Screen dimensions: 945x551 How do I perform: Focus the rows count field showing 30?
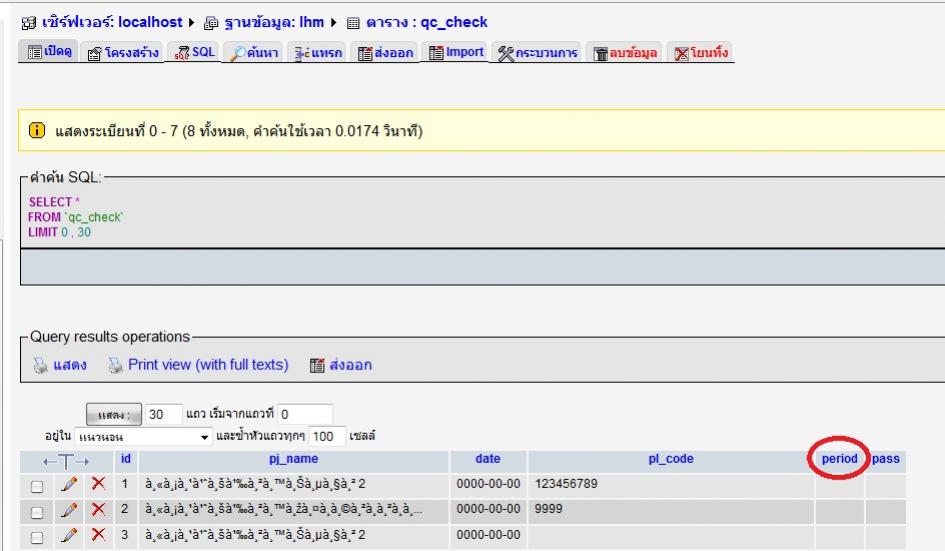163,414
